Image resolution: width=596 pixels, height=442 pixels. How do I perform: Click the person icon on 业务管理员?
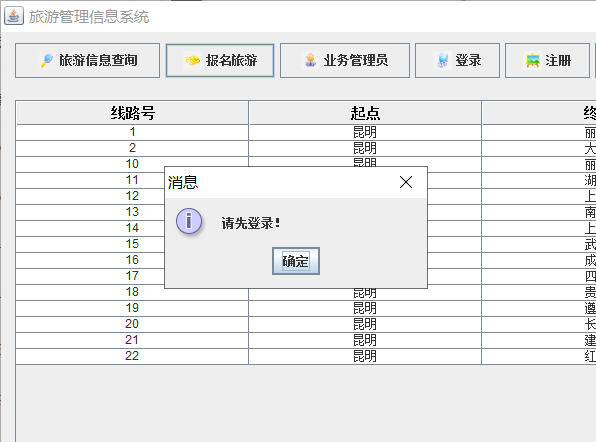click(x=311, y=60)
